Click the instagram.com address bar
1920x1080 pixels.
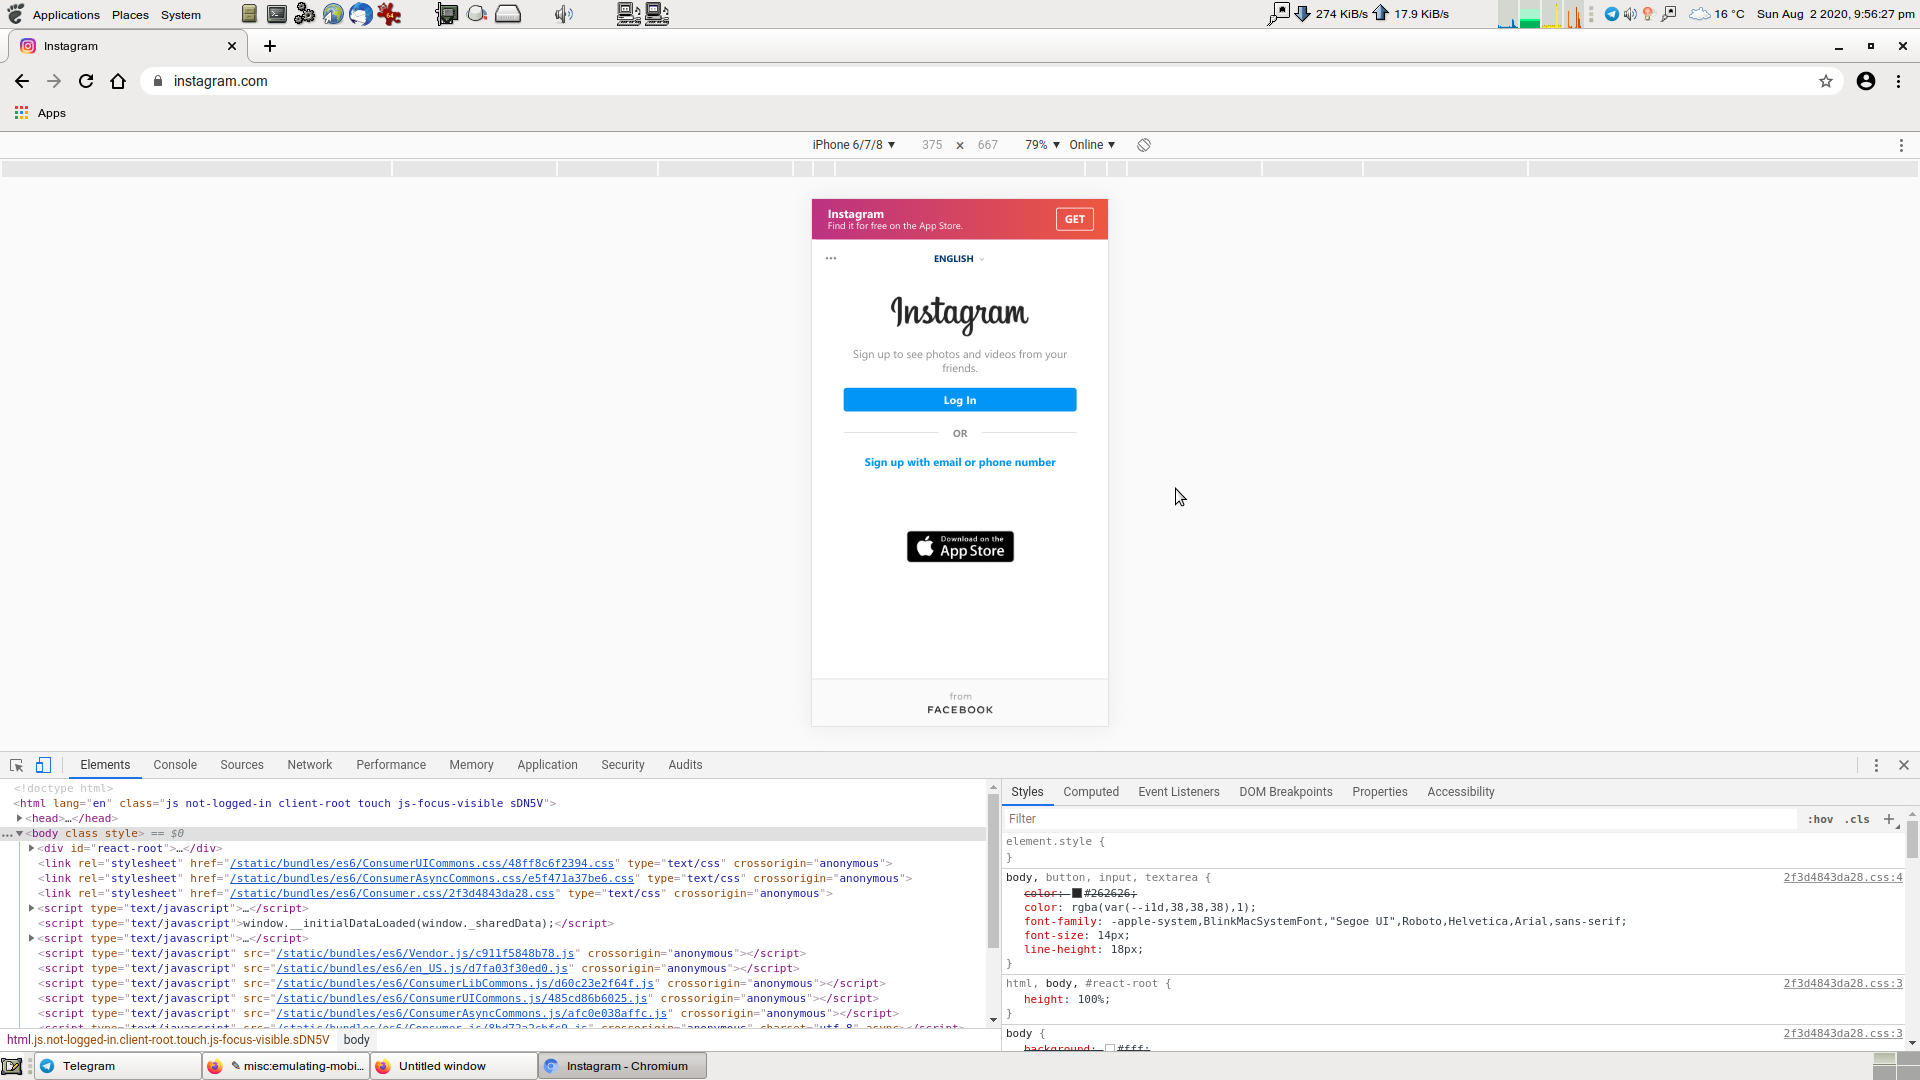pos(980,81)
